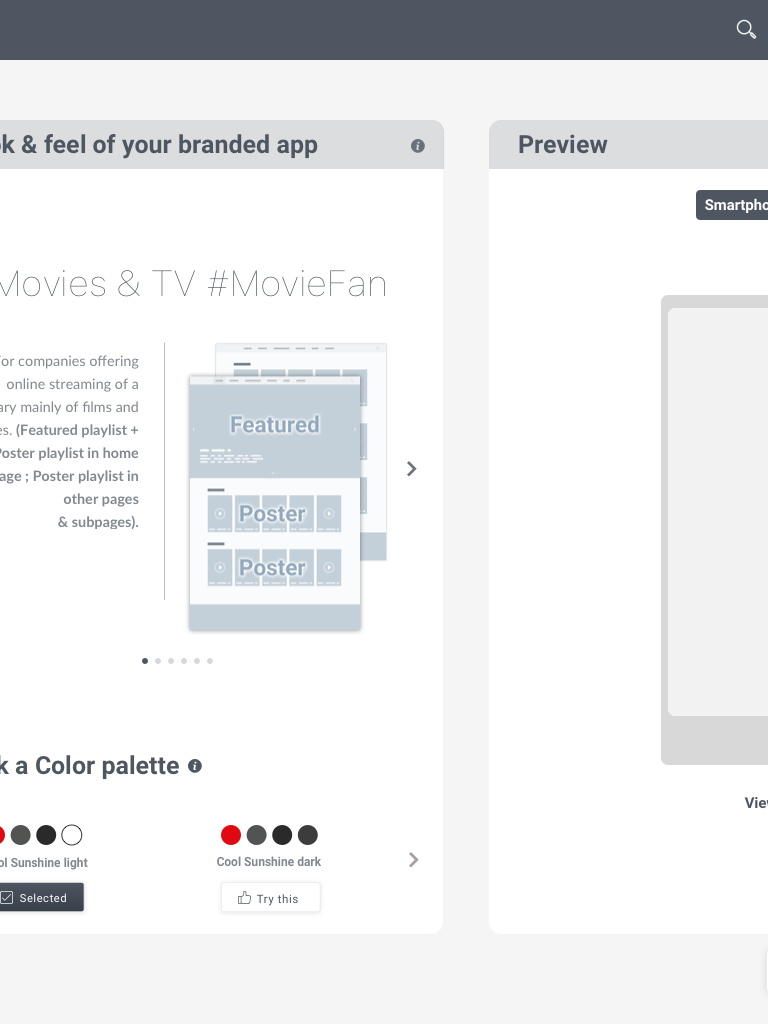Try the Cool Sunshine dark palette

270,898
